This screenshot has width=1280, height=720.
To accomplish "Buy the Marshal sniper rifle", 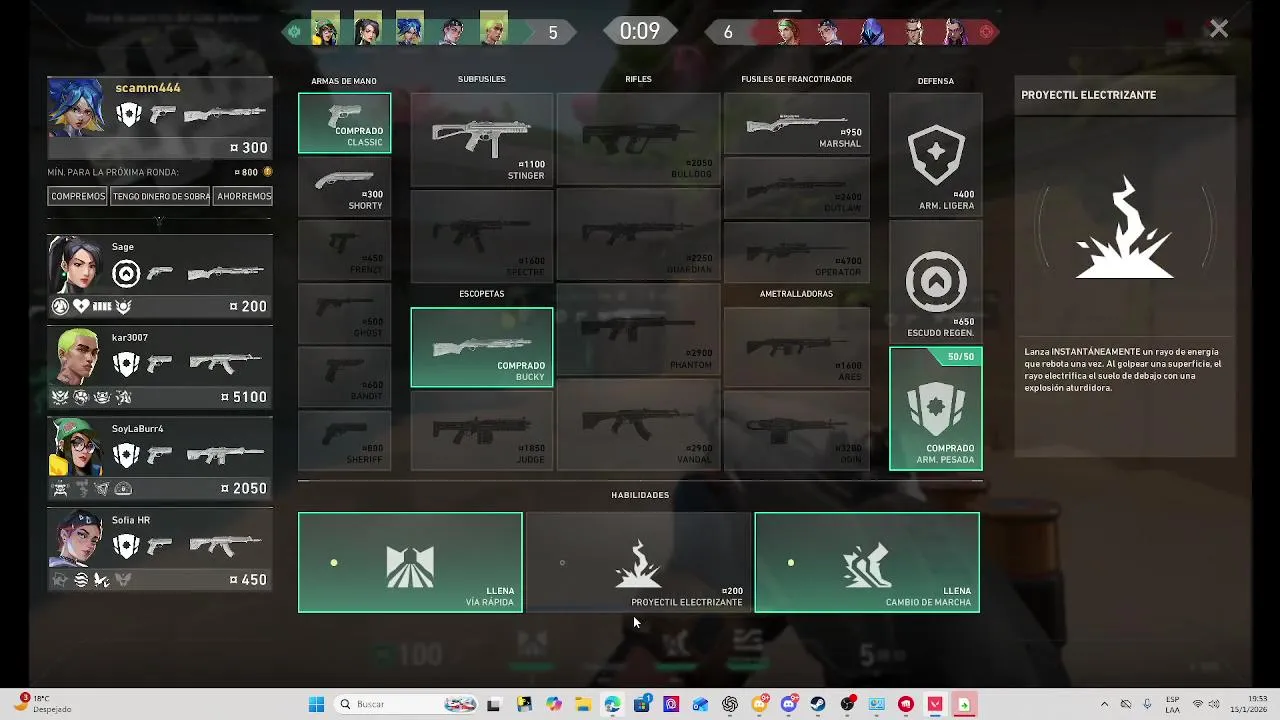I will tap(796, 123).
